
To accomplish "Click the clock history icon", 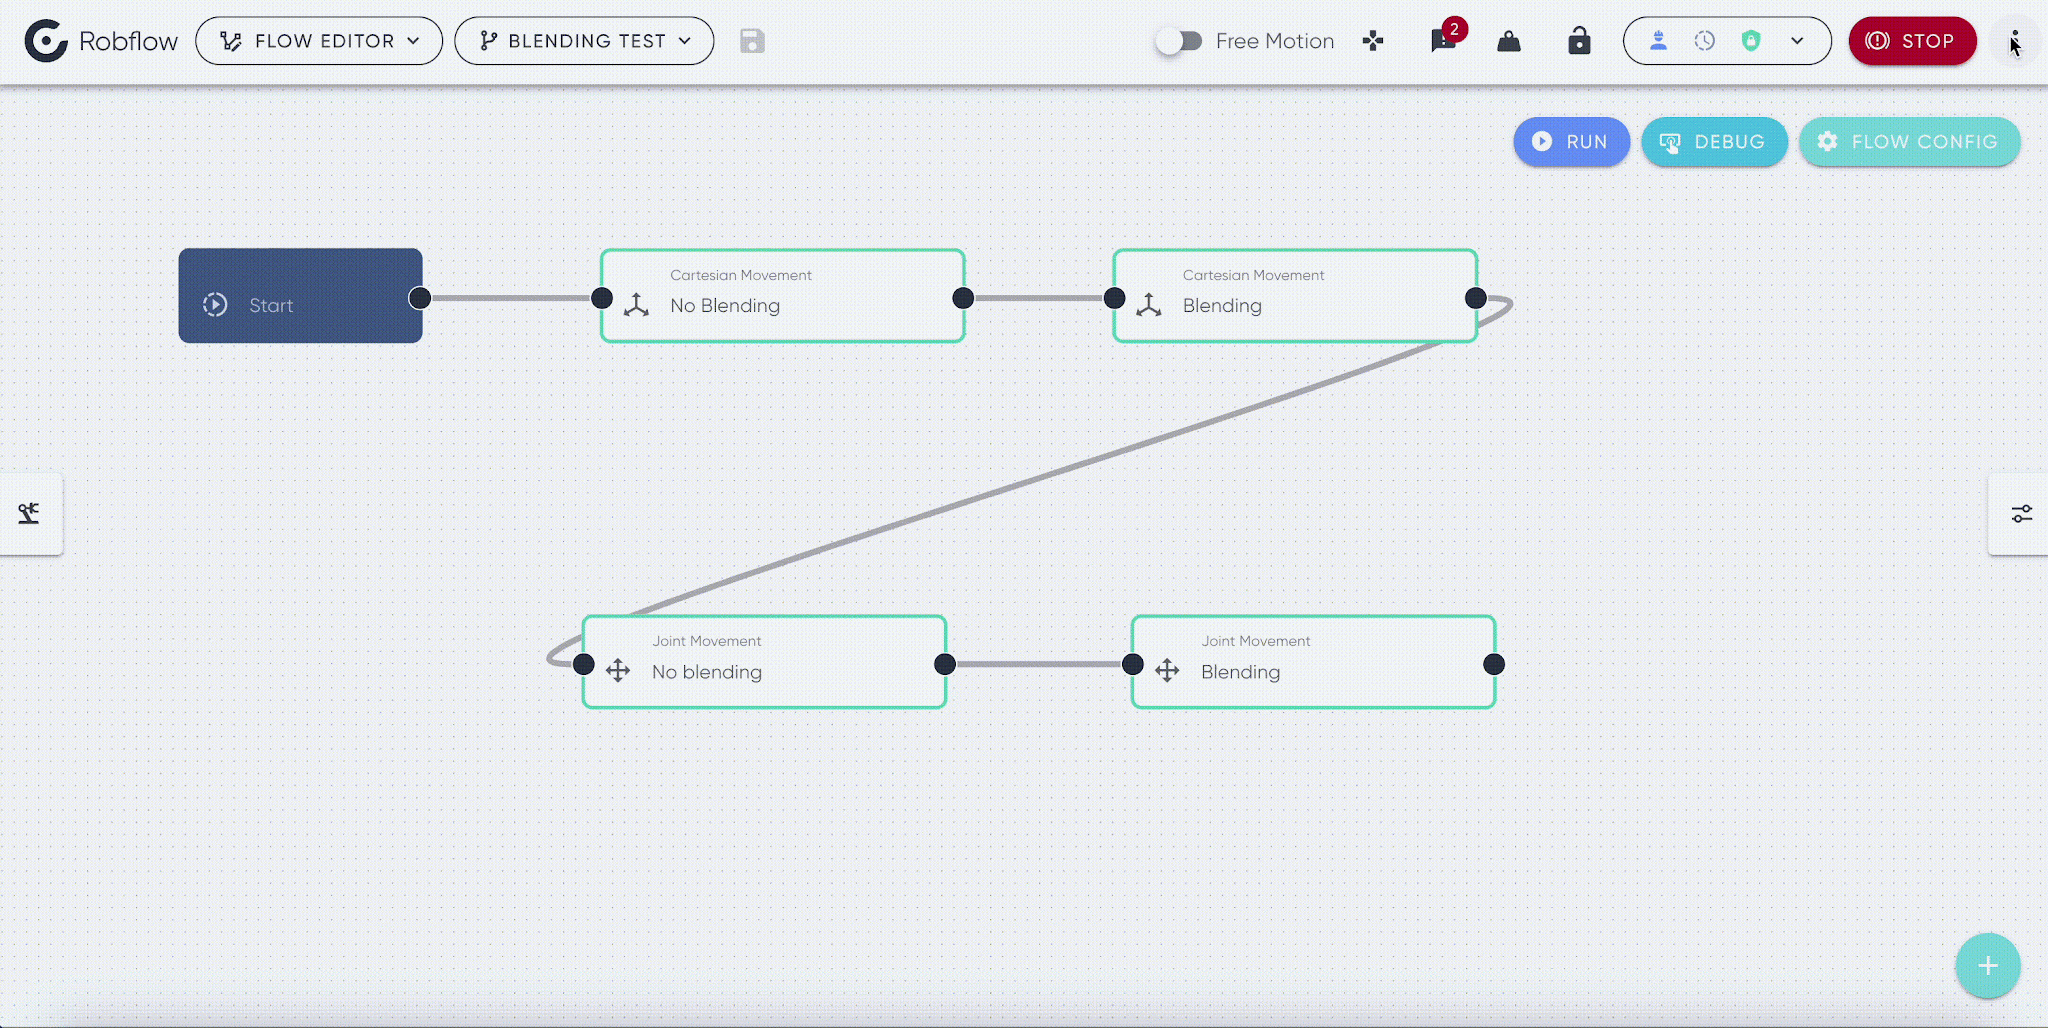I will pyautogui.click(x=1705, y=41).
